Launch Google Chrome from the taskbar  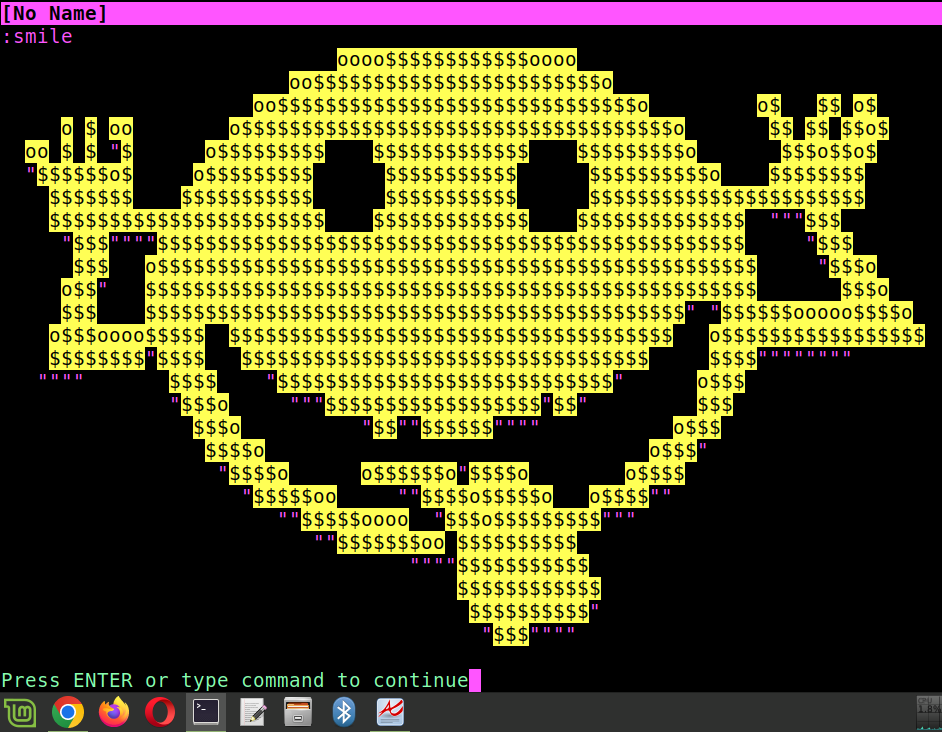click(68, 712)
